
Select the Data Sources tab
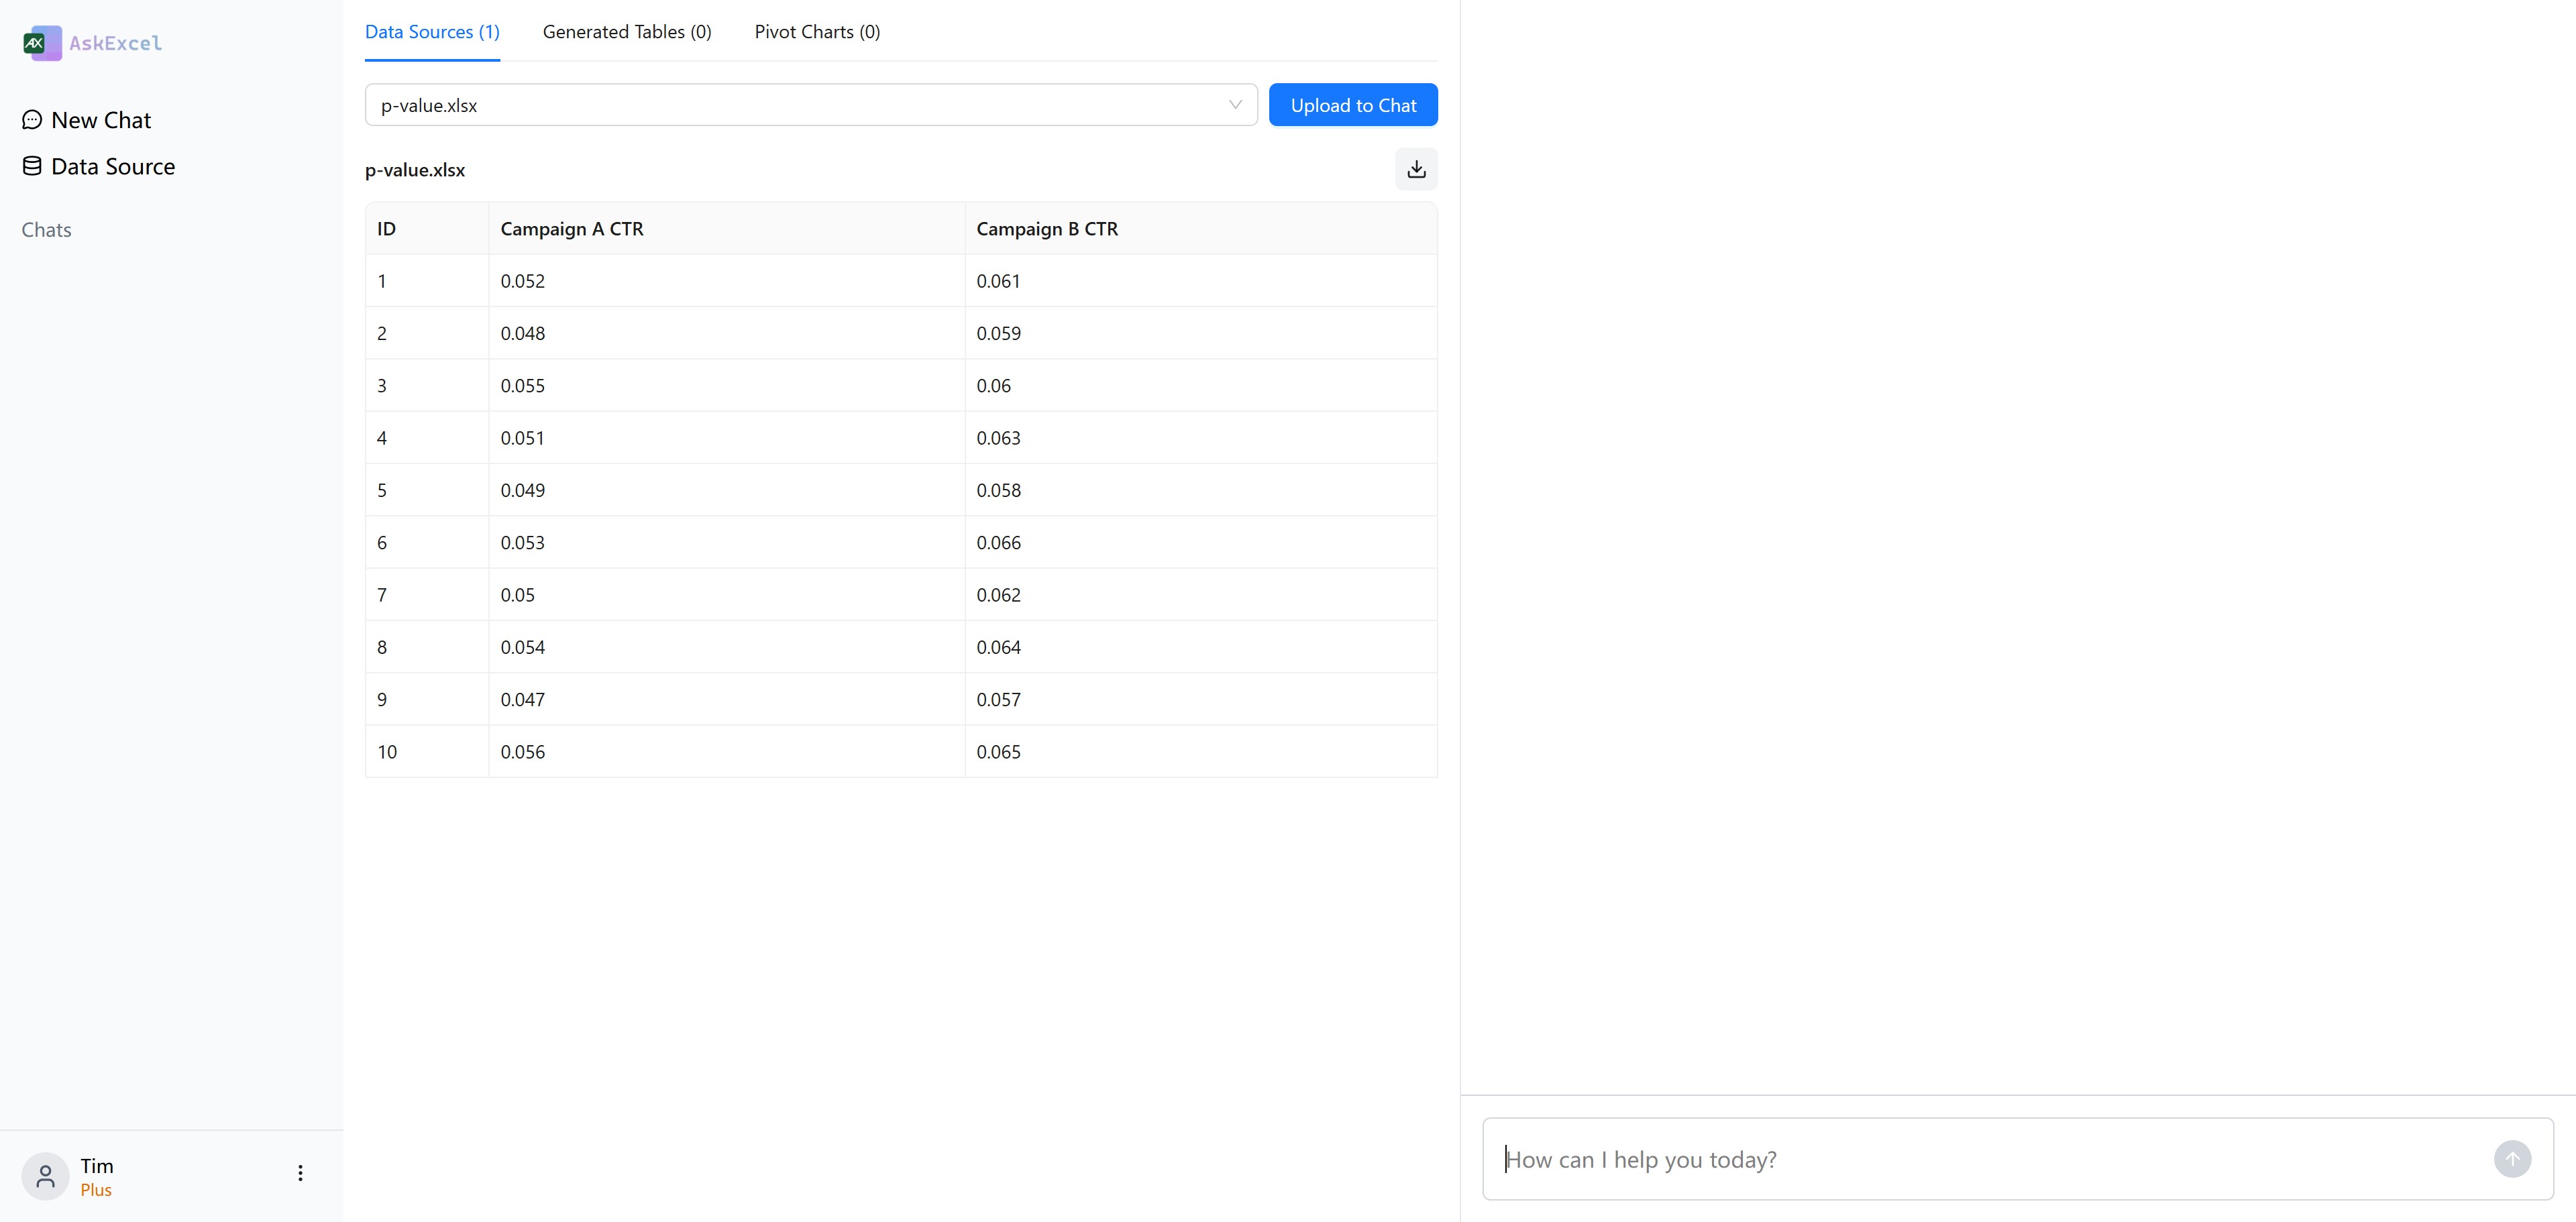pos(432,32)
